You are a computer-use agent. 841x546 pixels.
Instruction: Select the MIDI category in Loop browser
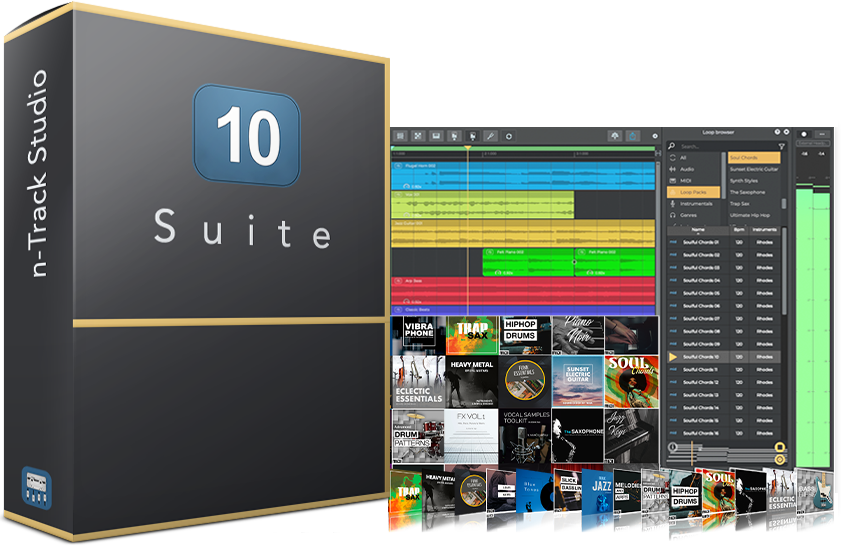pyautogui.click(x=694, y=181)
